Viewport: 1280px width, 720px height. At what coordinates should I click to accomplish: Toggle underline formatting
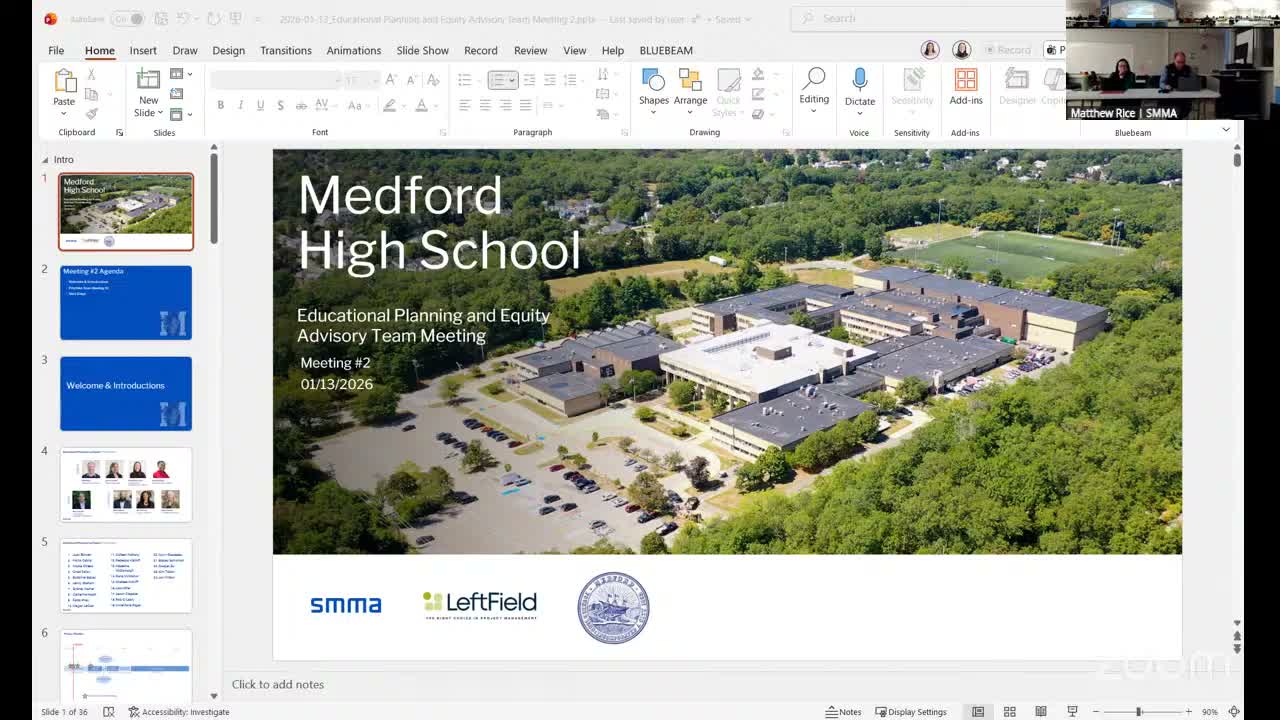tap(260, 104)
